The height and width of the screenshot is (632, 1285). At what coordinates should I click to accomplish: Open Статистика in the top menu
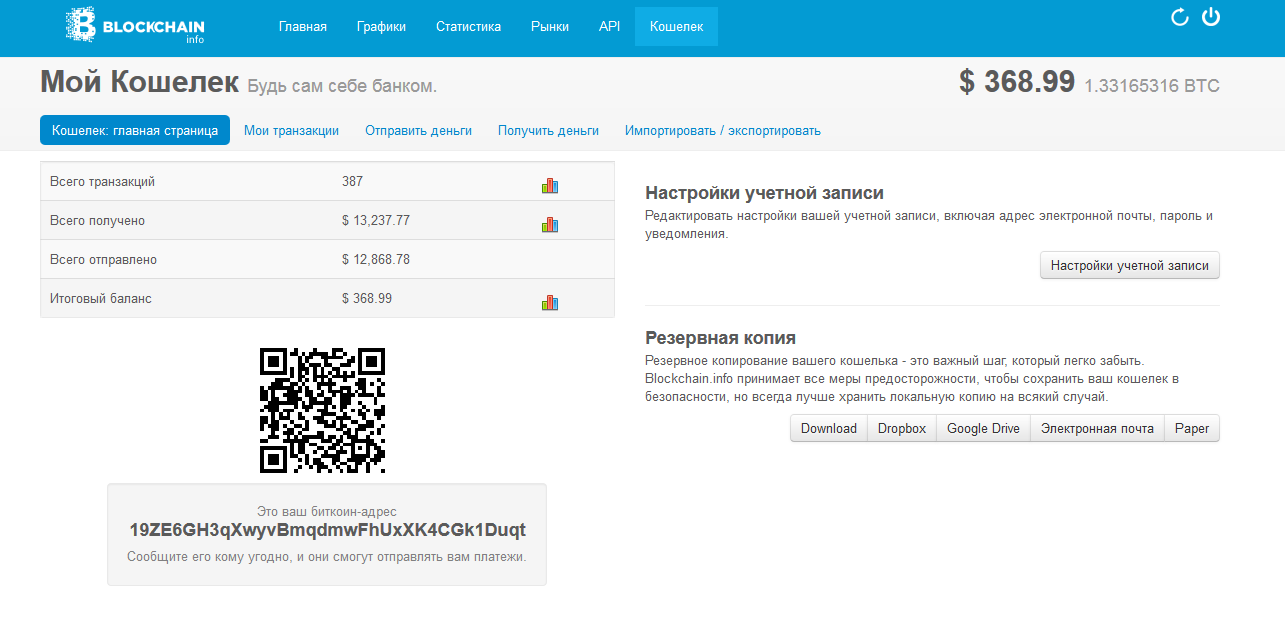point(468,27)
